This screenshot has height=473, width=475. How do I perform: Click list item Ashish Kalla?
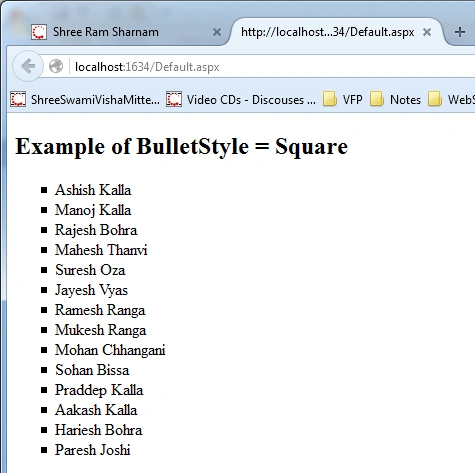coord(93,190)
